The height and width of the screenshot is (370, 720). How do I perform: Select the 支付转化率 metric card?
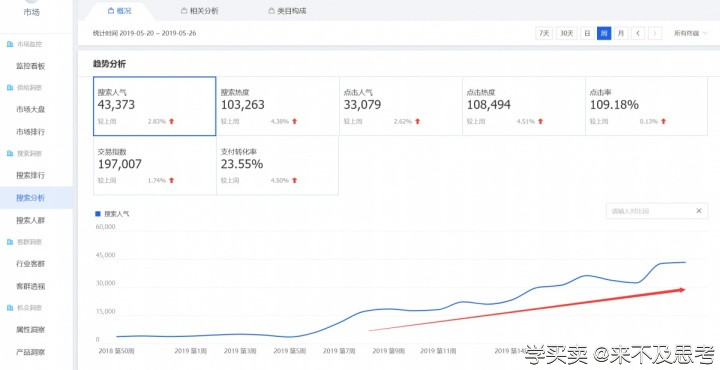pos(278,166)
